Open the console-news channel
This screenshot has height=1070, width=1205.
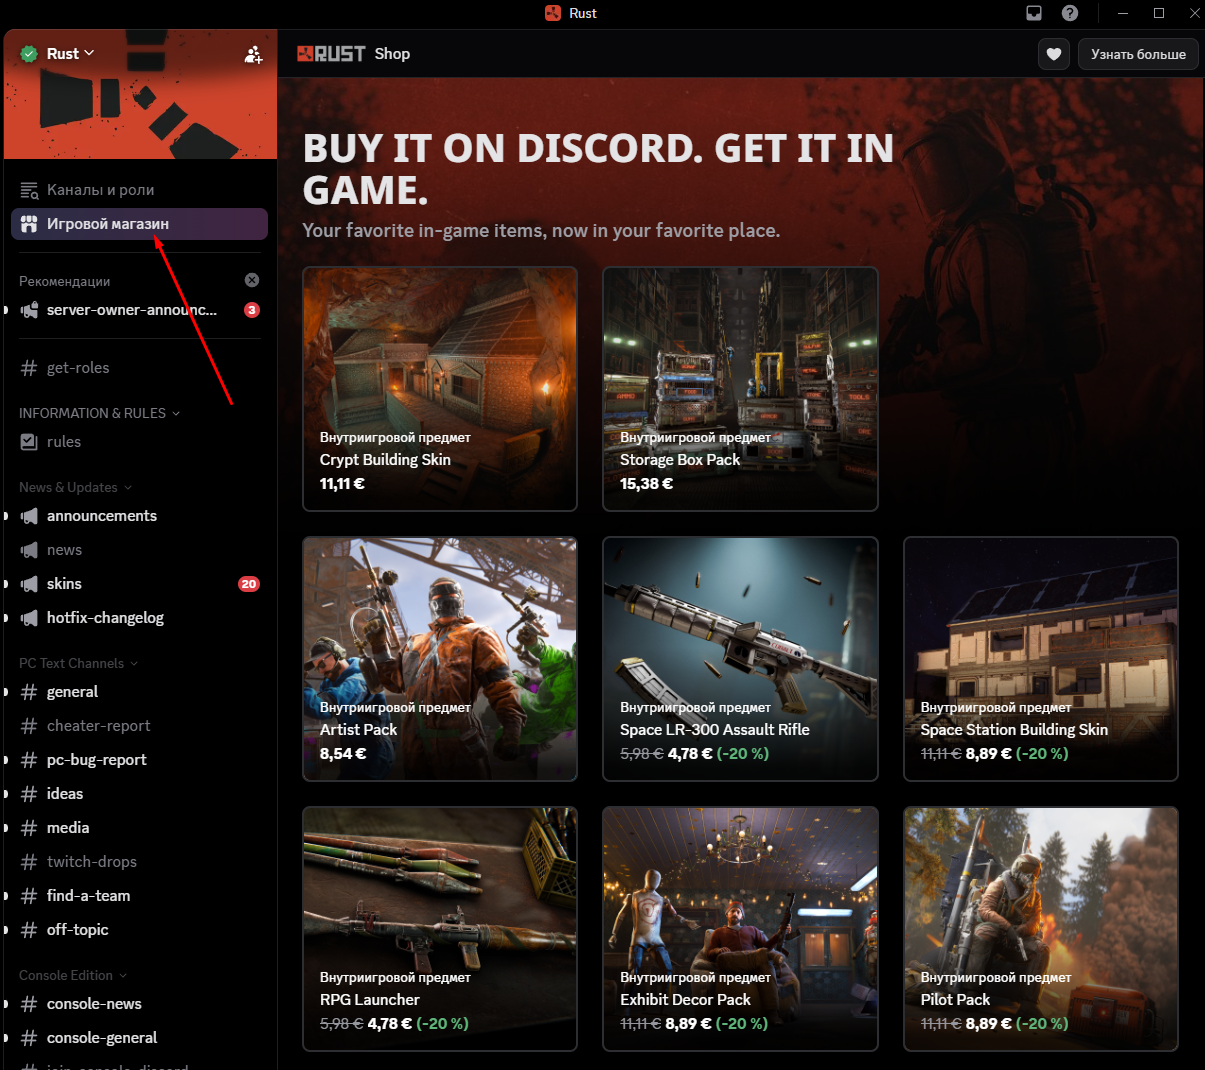(x=139, y=1004)
